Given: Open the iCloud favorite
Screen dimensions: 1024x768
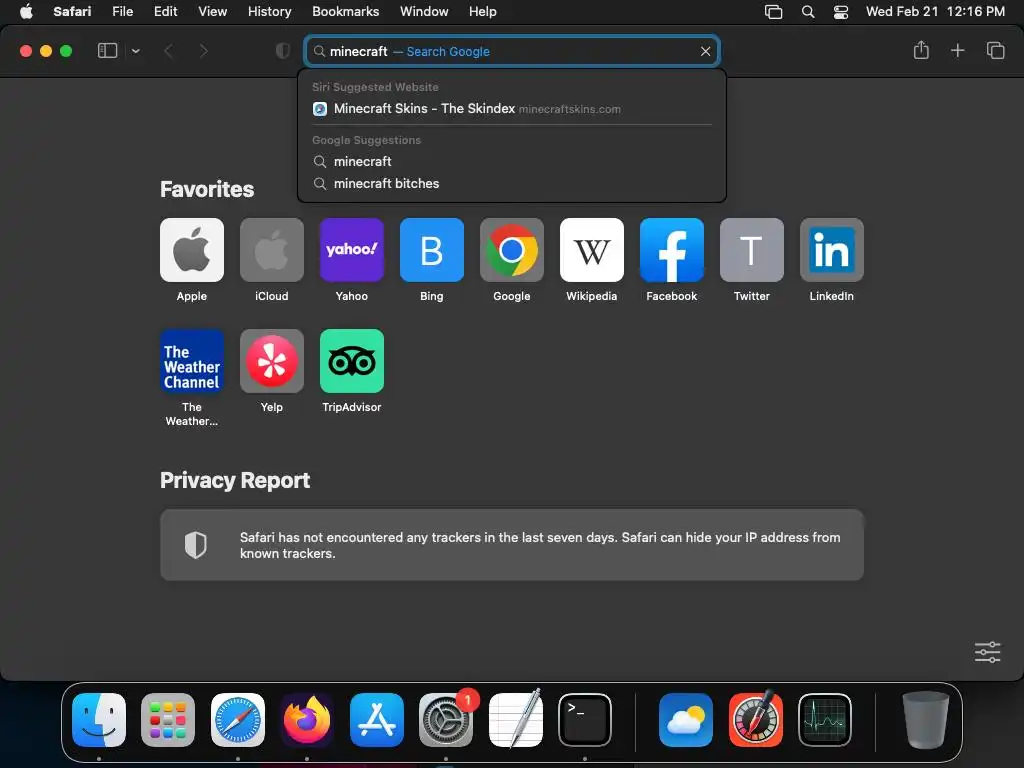Looking at the screenshot, I should 272,250.
